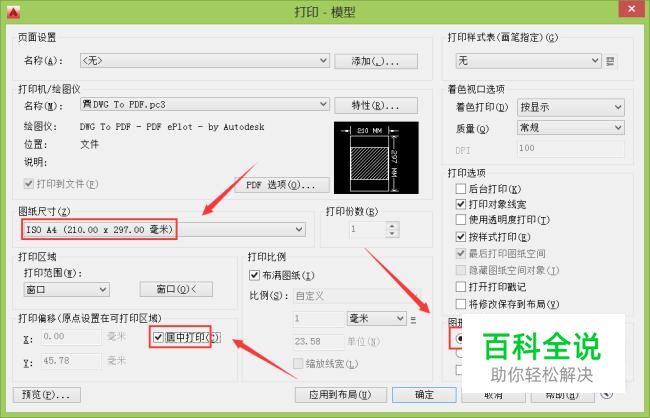Click the scale value field showing 1
This screenshot has height=418, width=650.
tap(318, 319)
